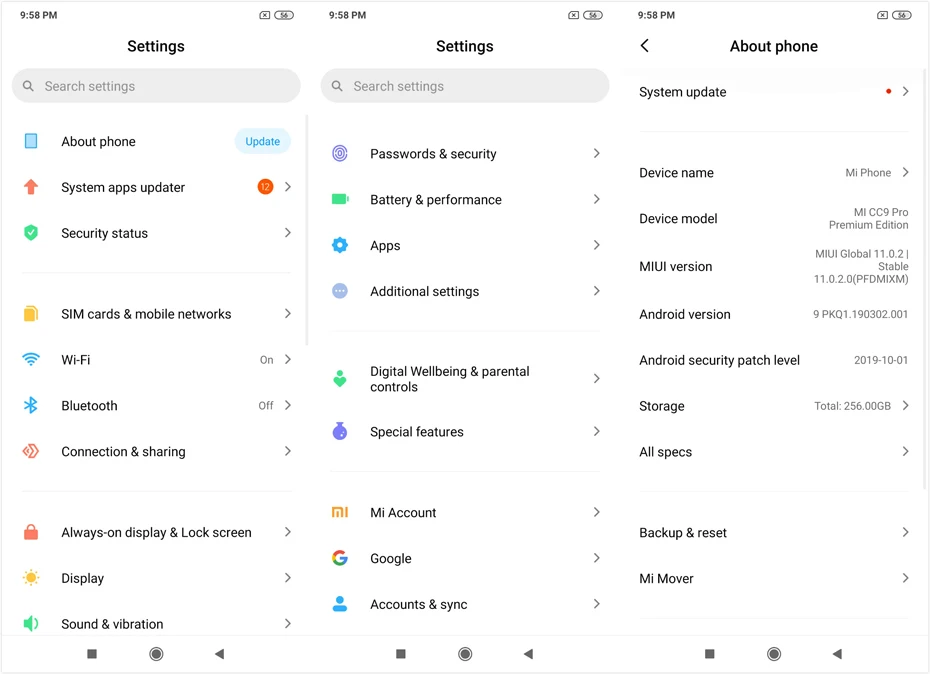Viewport: 930px width, 674px height.
Task: Tap the Wi-Fi On status text
Action: point(266,360)
